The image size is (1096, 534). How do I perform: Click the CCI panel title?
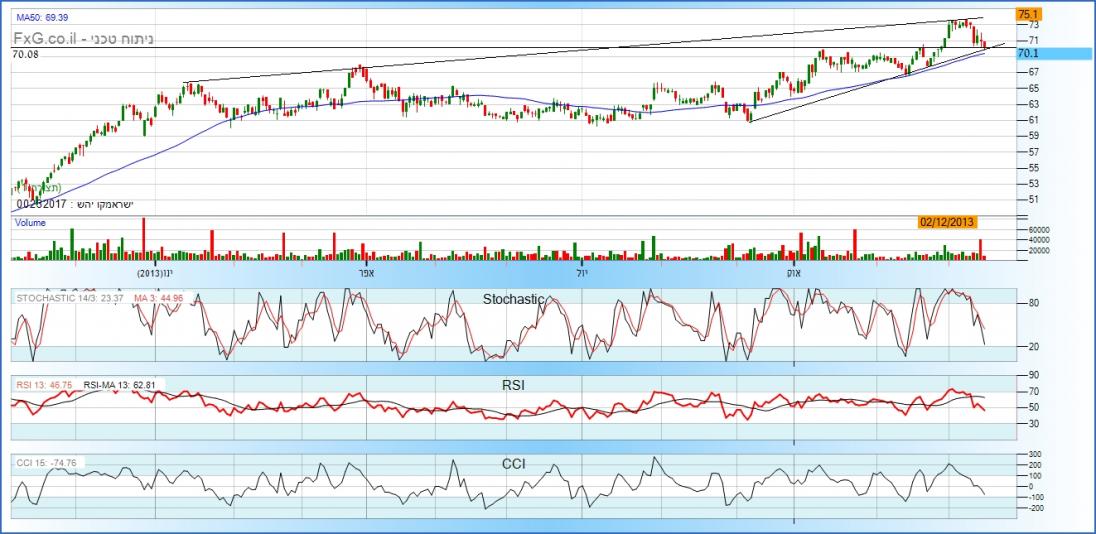pos(514,463)
